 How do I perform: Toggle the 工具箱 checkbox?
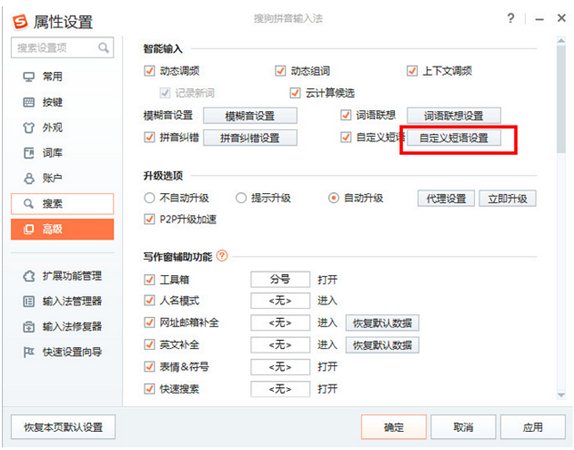point(149,279)
